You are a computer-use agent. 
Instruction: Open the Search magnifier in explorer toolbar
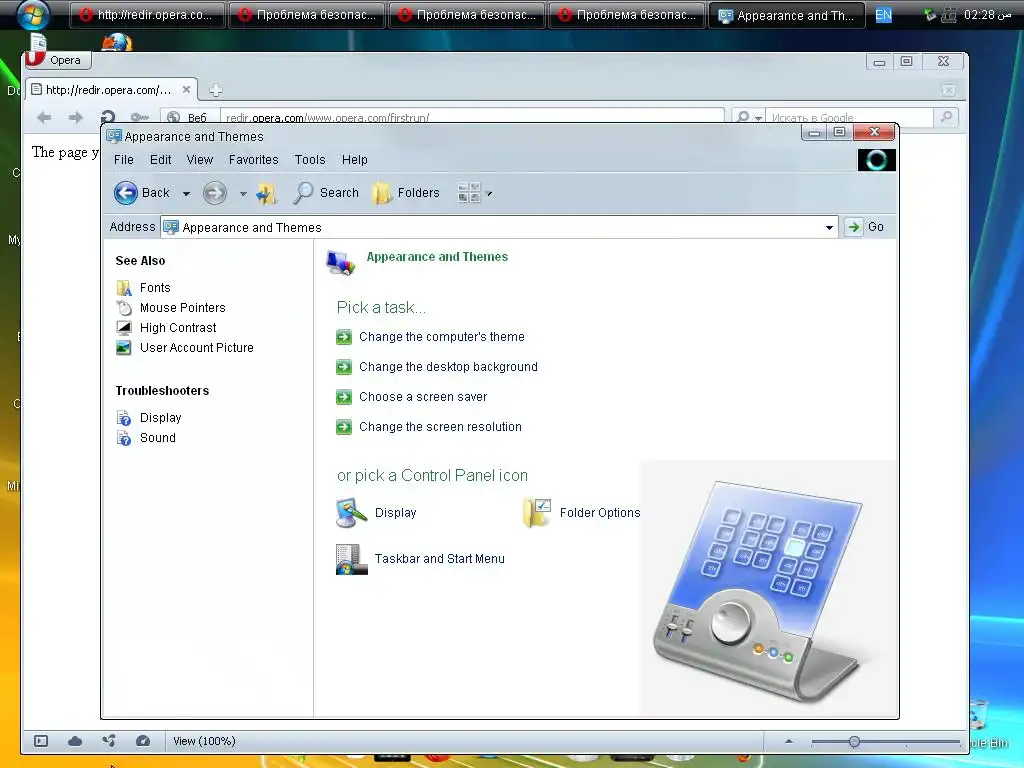tap(303, 193)
